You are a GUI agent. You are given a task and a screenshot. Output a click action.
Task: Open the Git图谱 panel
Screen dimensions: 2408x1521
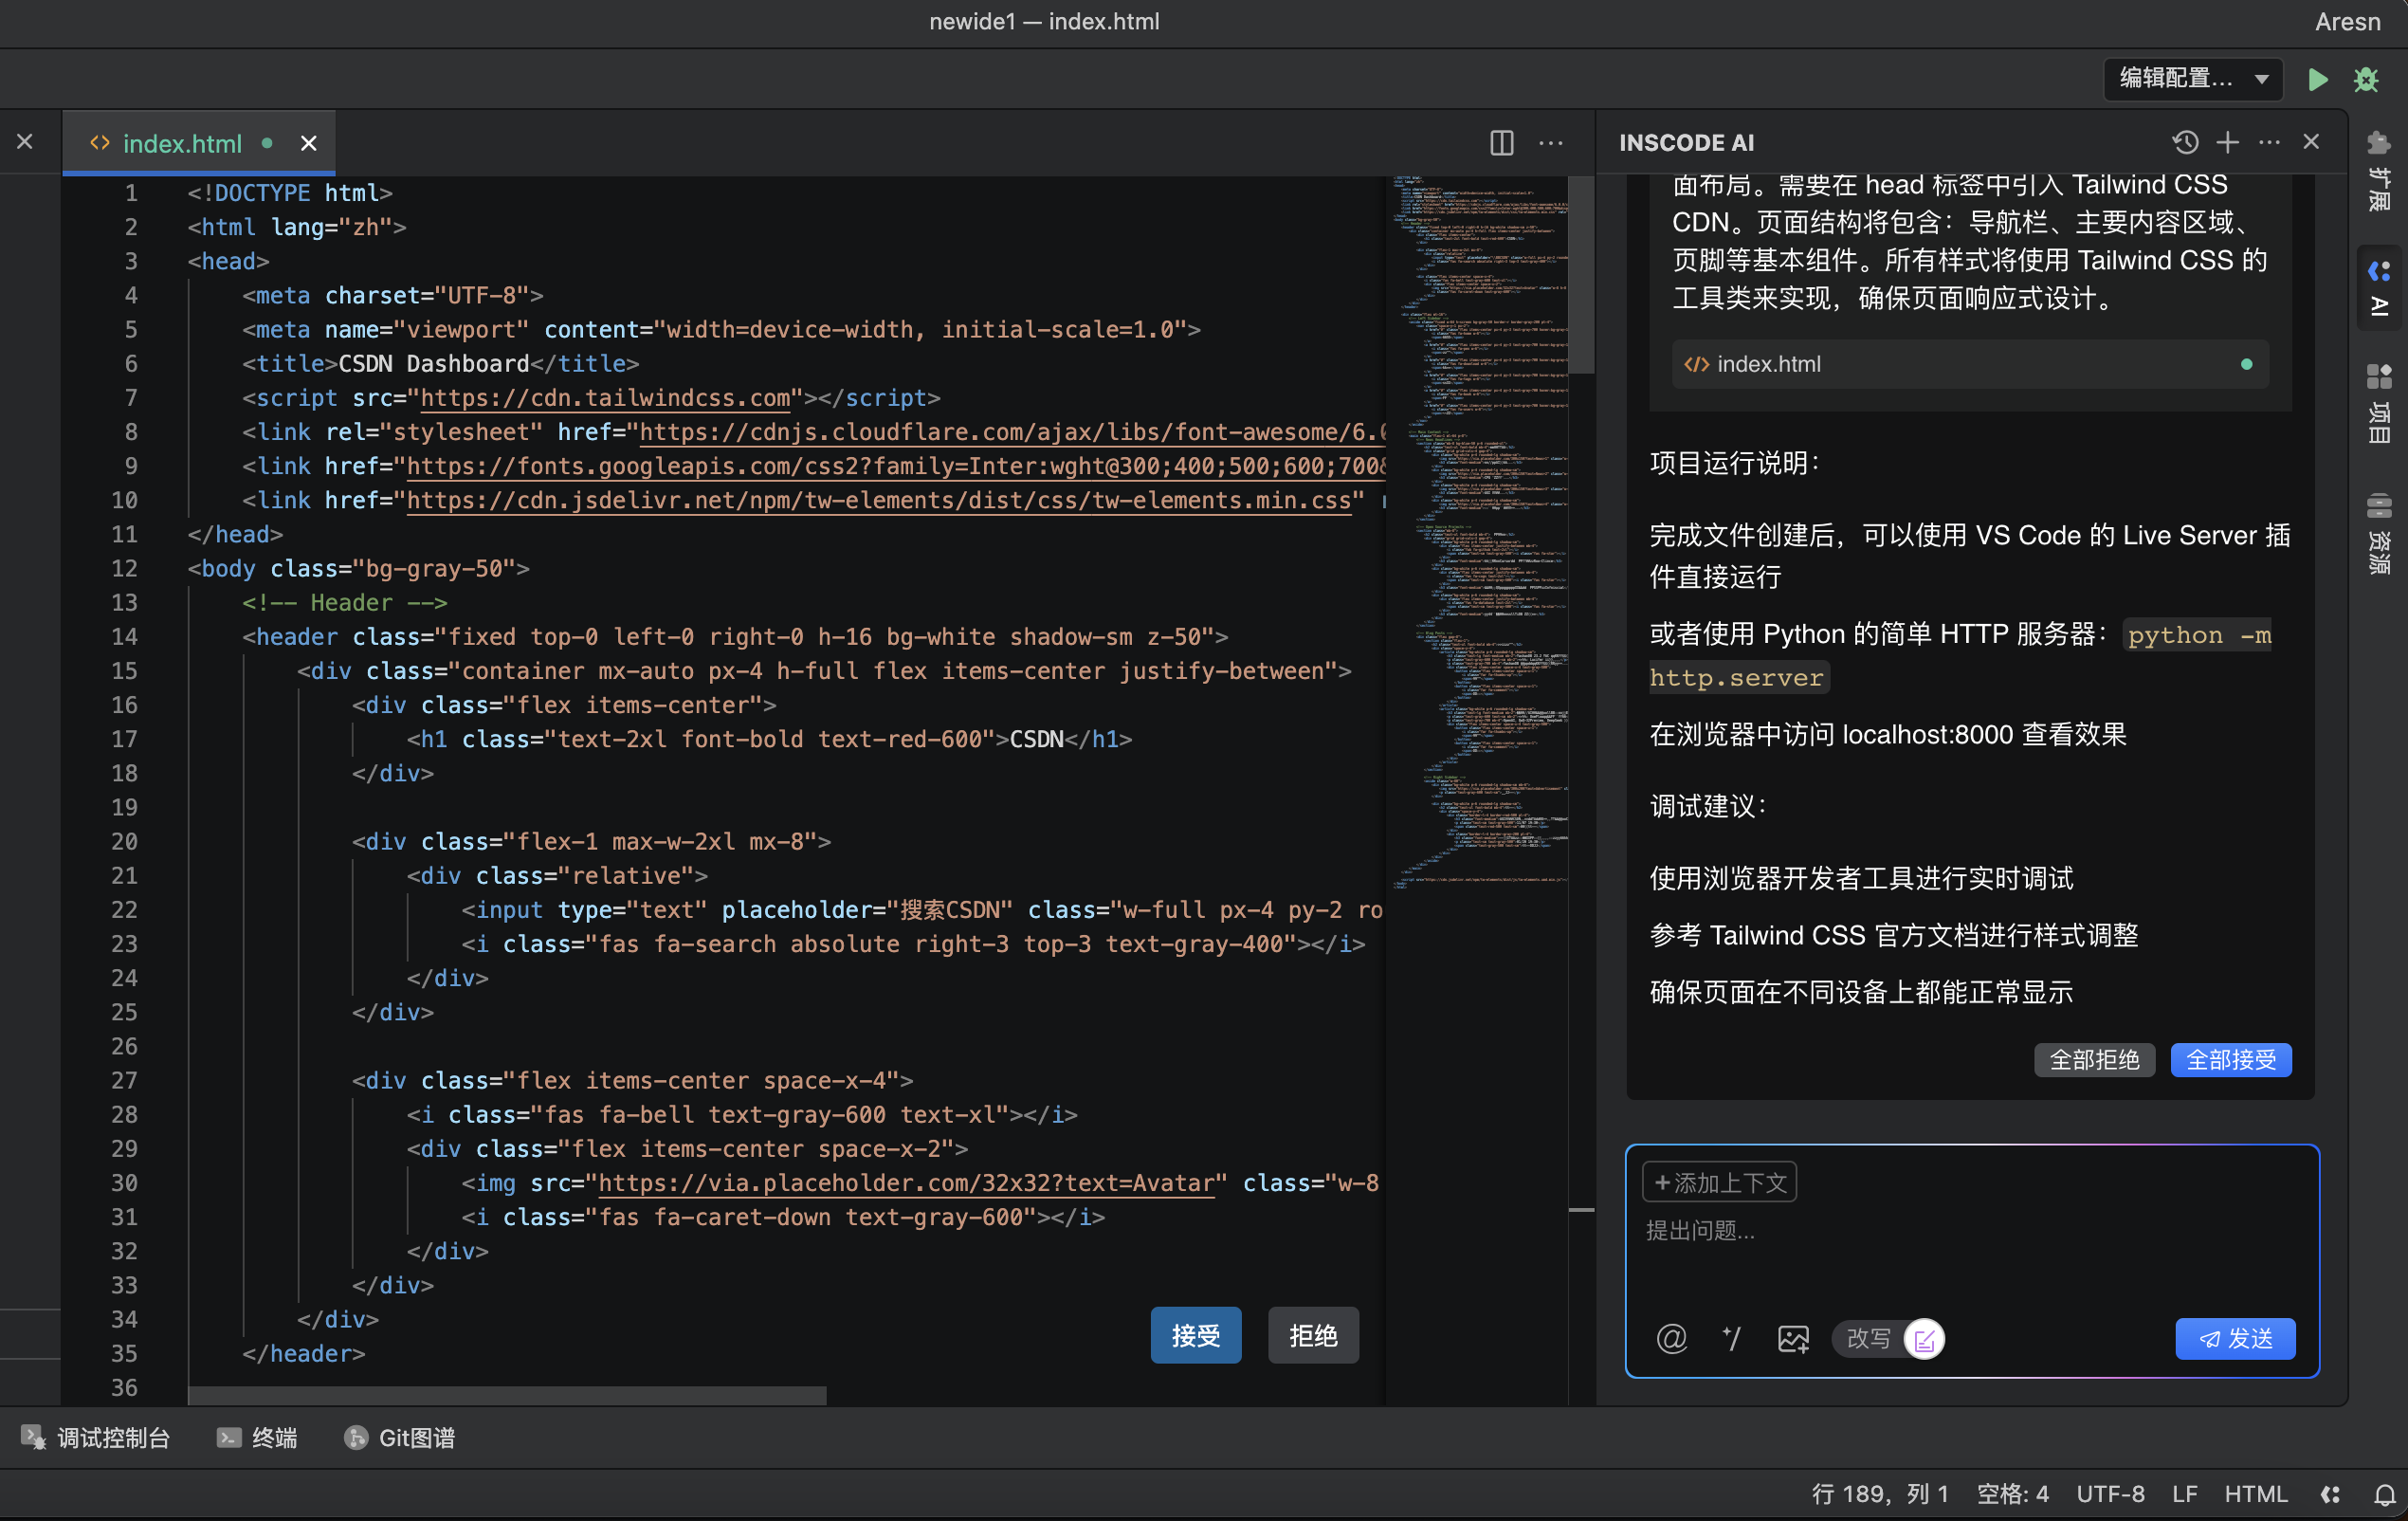pos(400,1438)
